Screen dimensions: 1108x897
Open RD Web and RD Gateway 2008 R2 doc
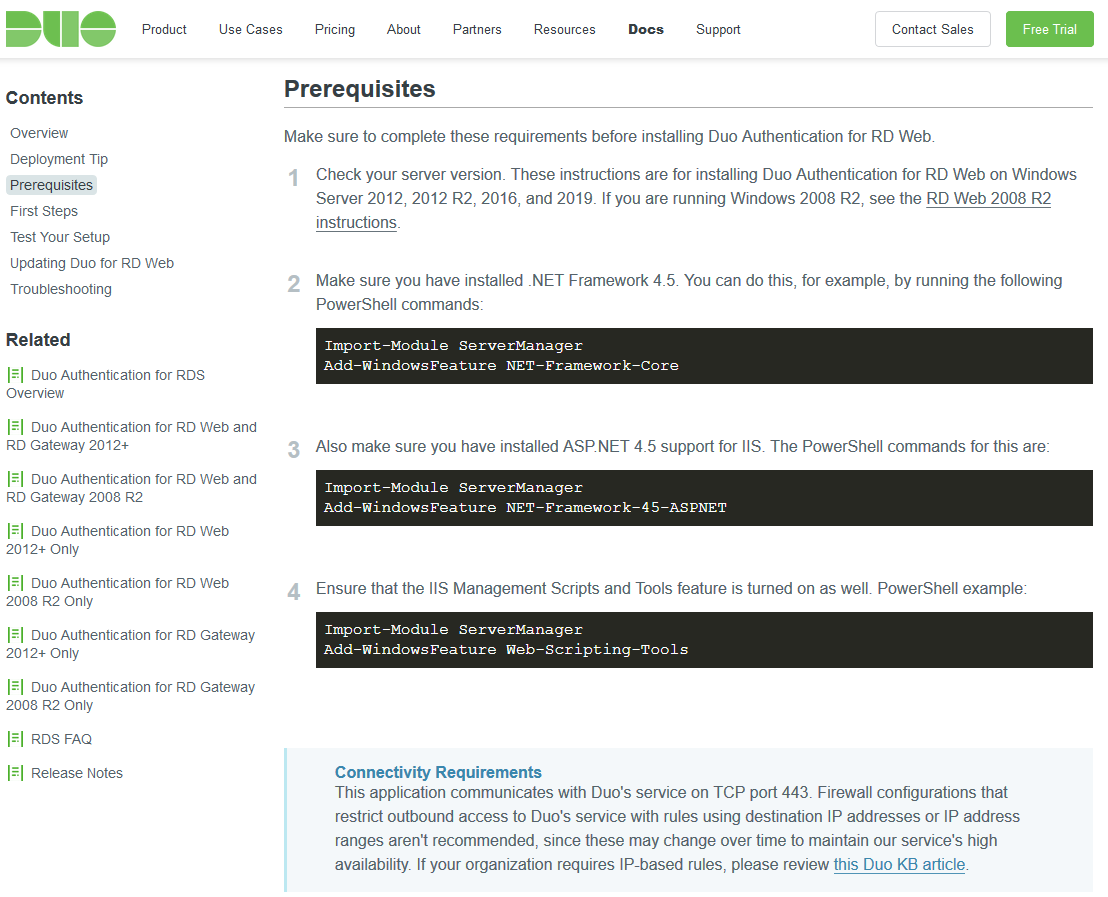coord(131,488)
